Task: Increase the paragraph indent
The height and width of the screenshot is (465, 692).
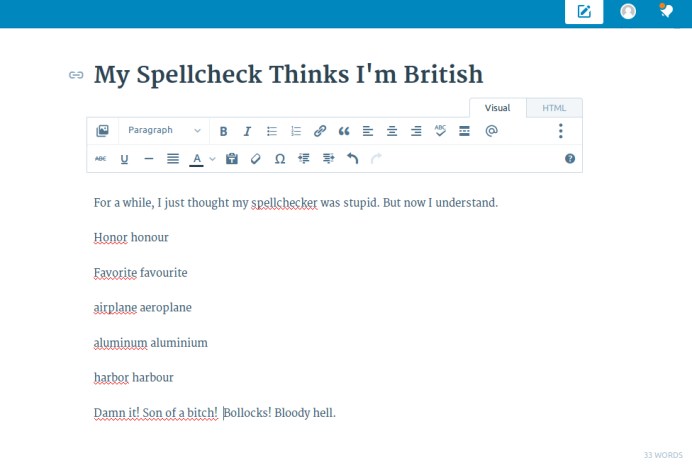Action: 328,158
